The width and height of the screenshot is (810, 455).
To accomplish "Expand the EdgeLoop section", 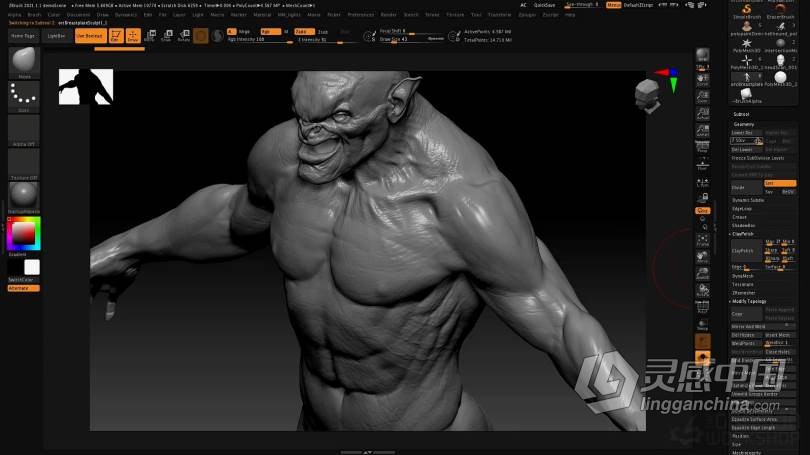I will 742,209.
